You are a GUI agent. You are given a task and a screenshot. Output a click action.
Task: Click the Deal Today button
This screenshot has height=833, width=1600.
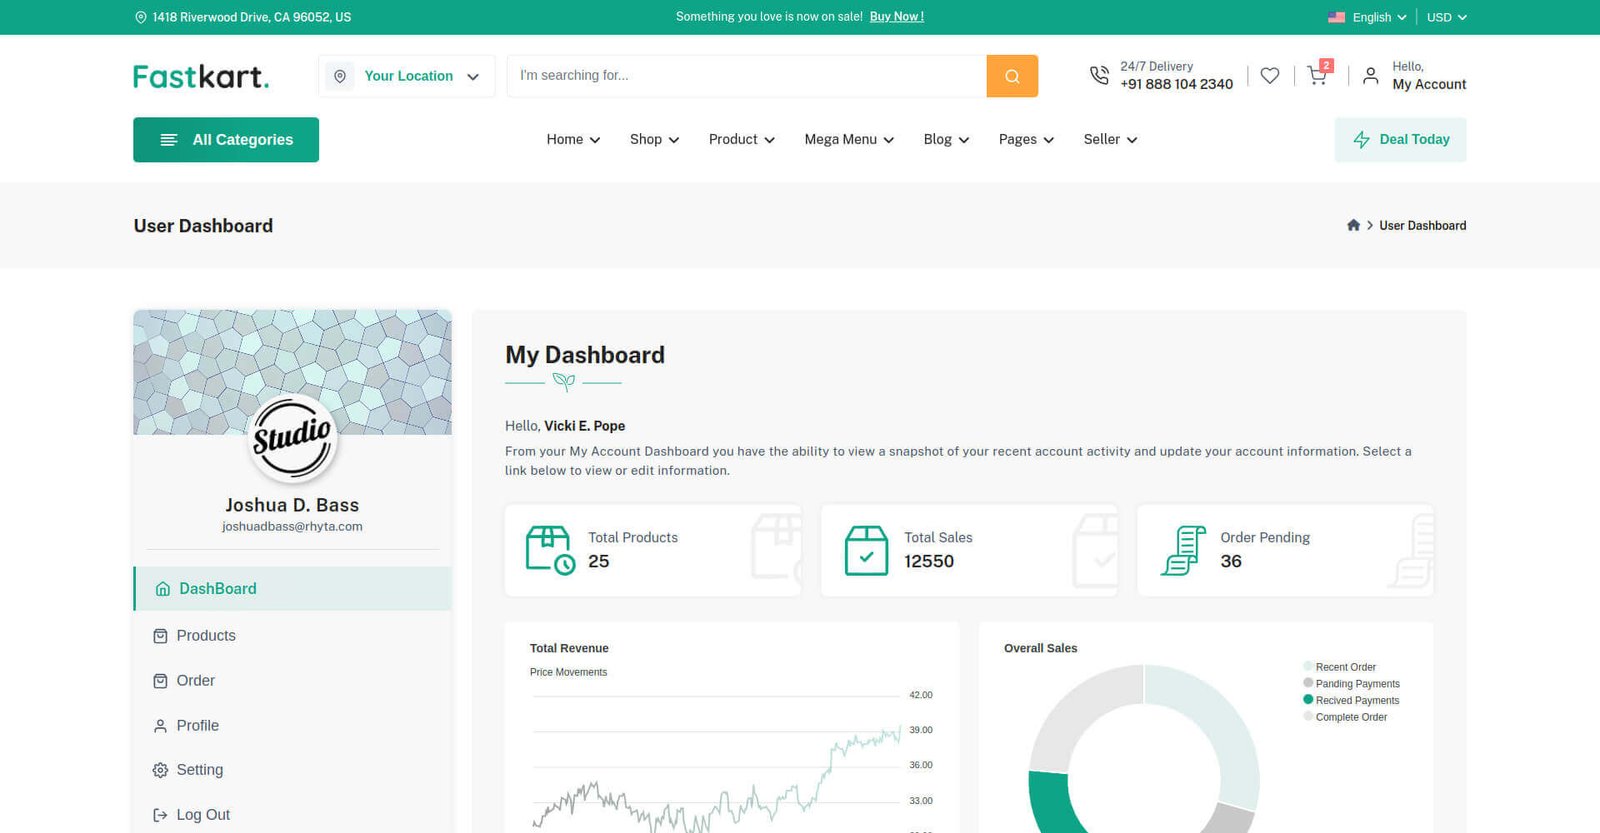1400,140
